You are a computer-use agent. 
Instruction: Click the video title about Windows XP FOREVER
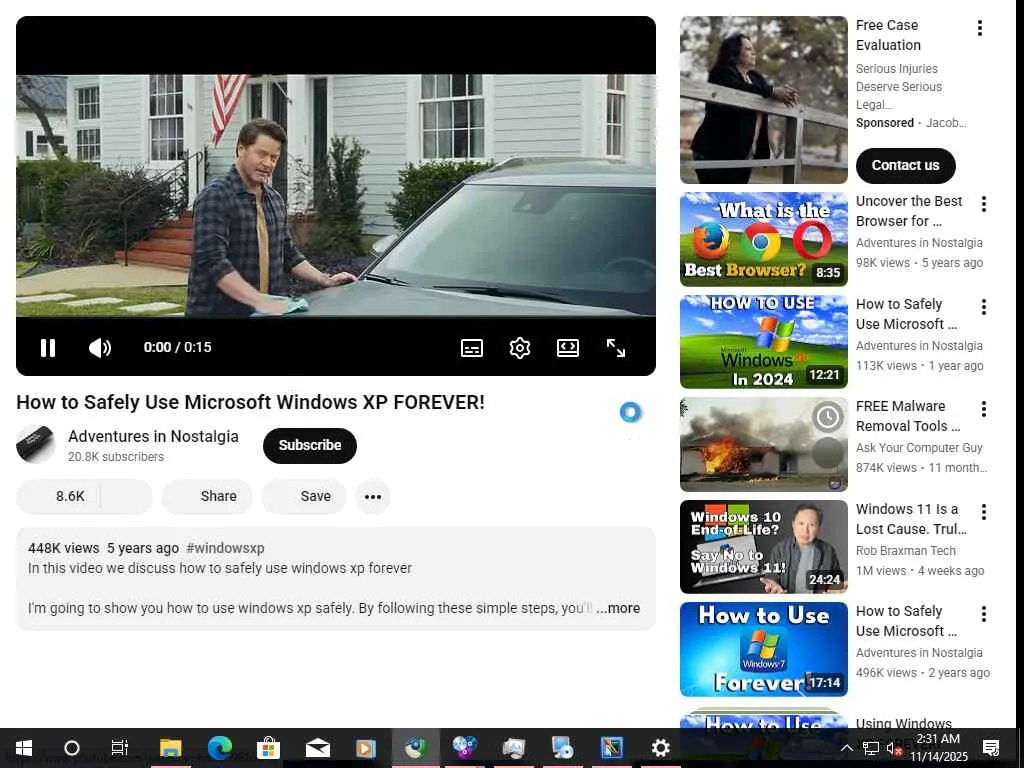[251, 402]
